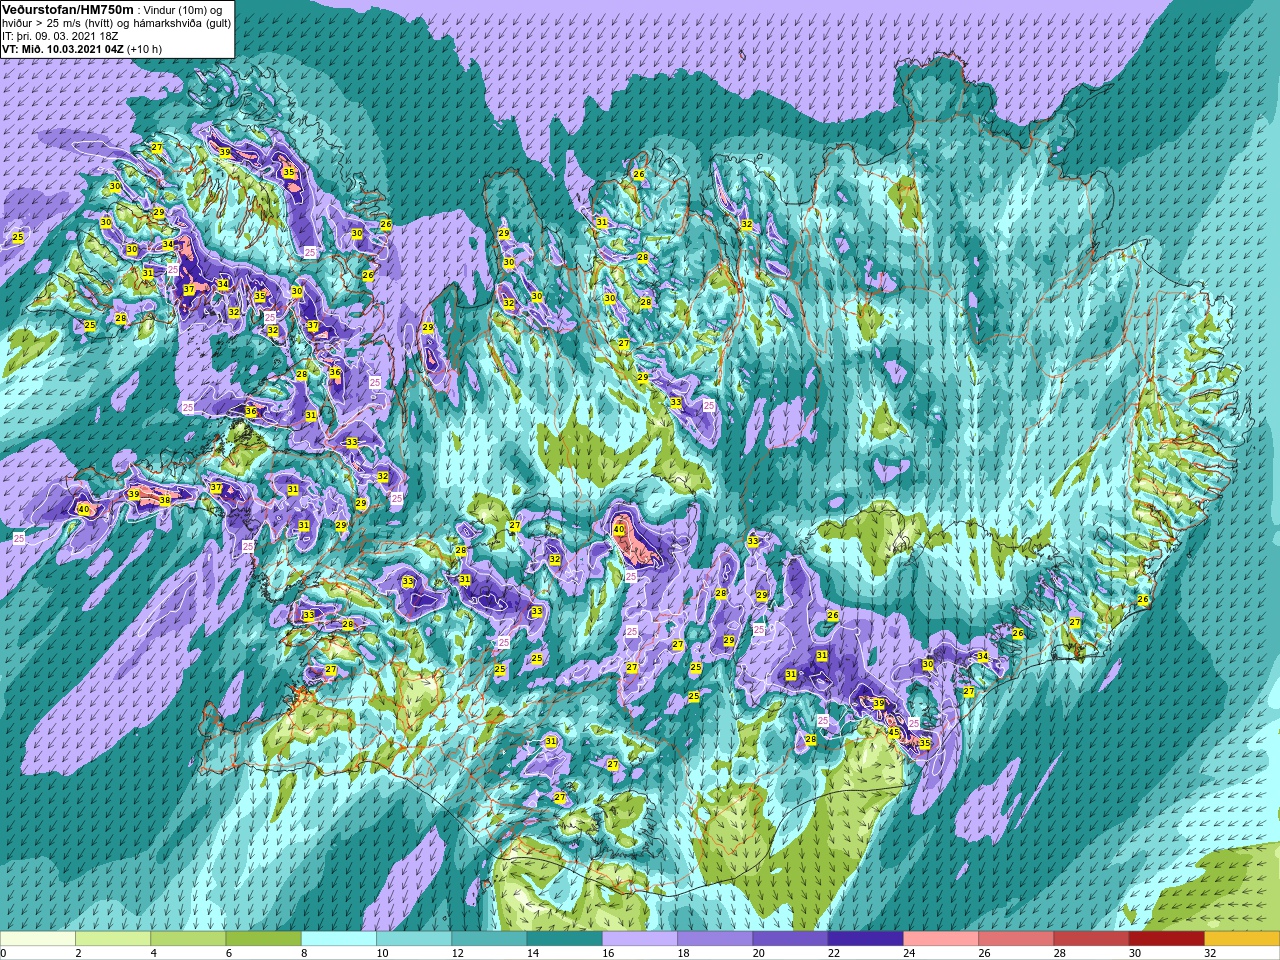Select the 6–8 m/s olive green swatch
The image size is (1280, 960).
click(x=264, y=939)
